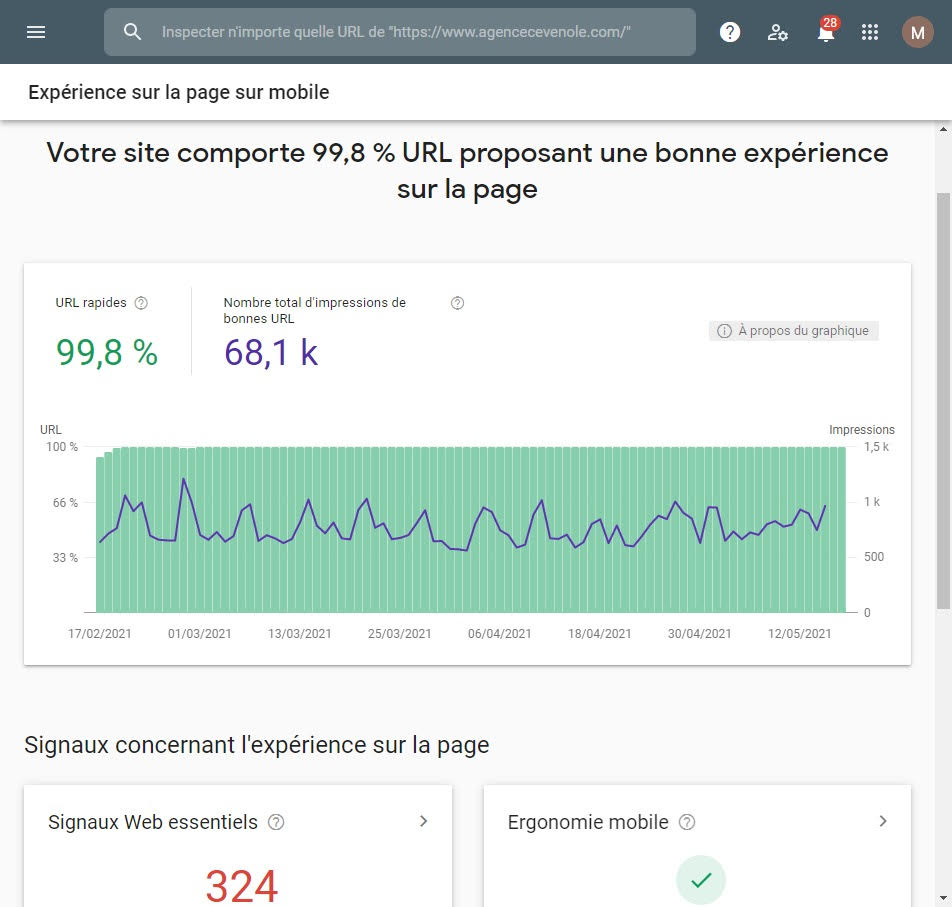Open the account avatar M
The width and height of the screenshot is (952, 907).
(x=917, y=32)
